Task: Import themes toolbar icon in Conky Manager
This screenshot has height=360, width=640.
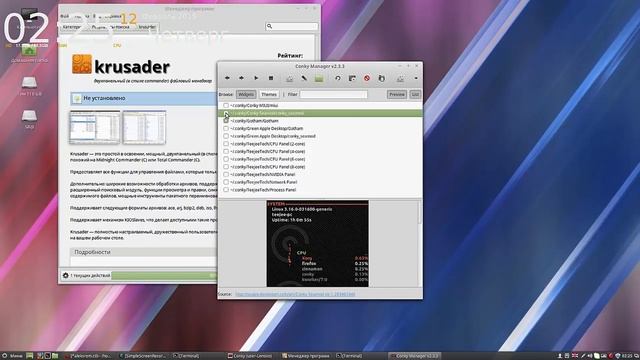Action: 381,78
